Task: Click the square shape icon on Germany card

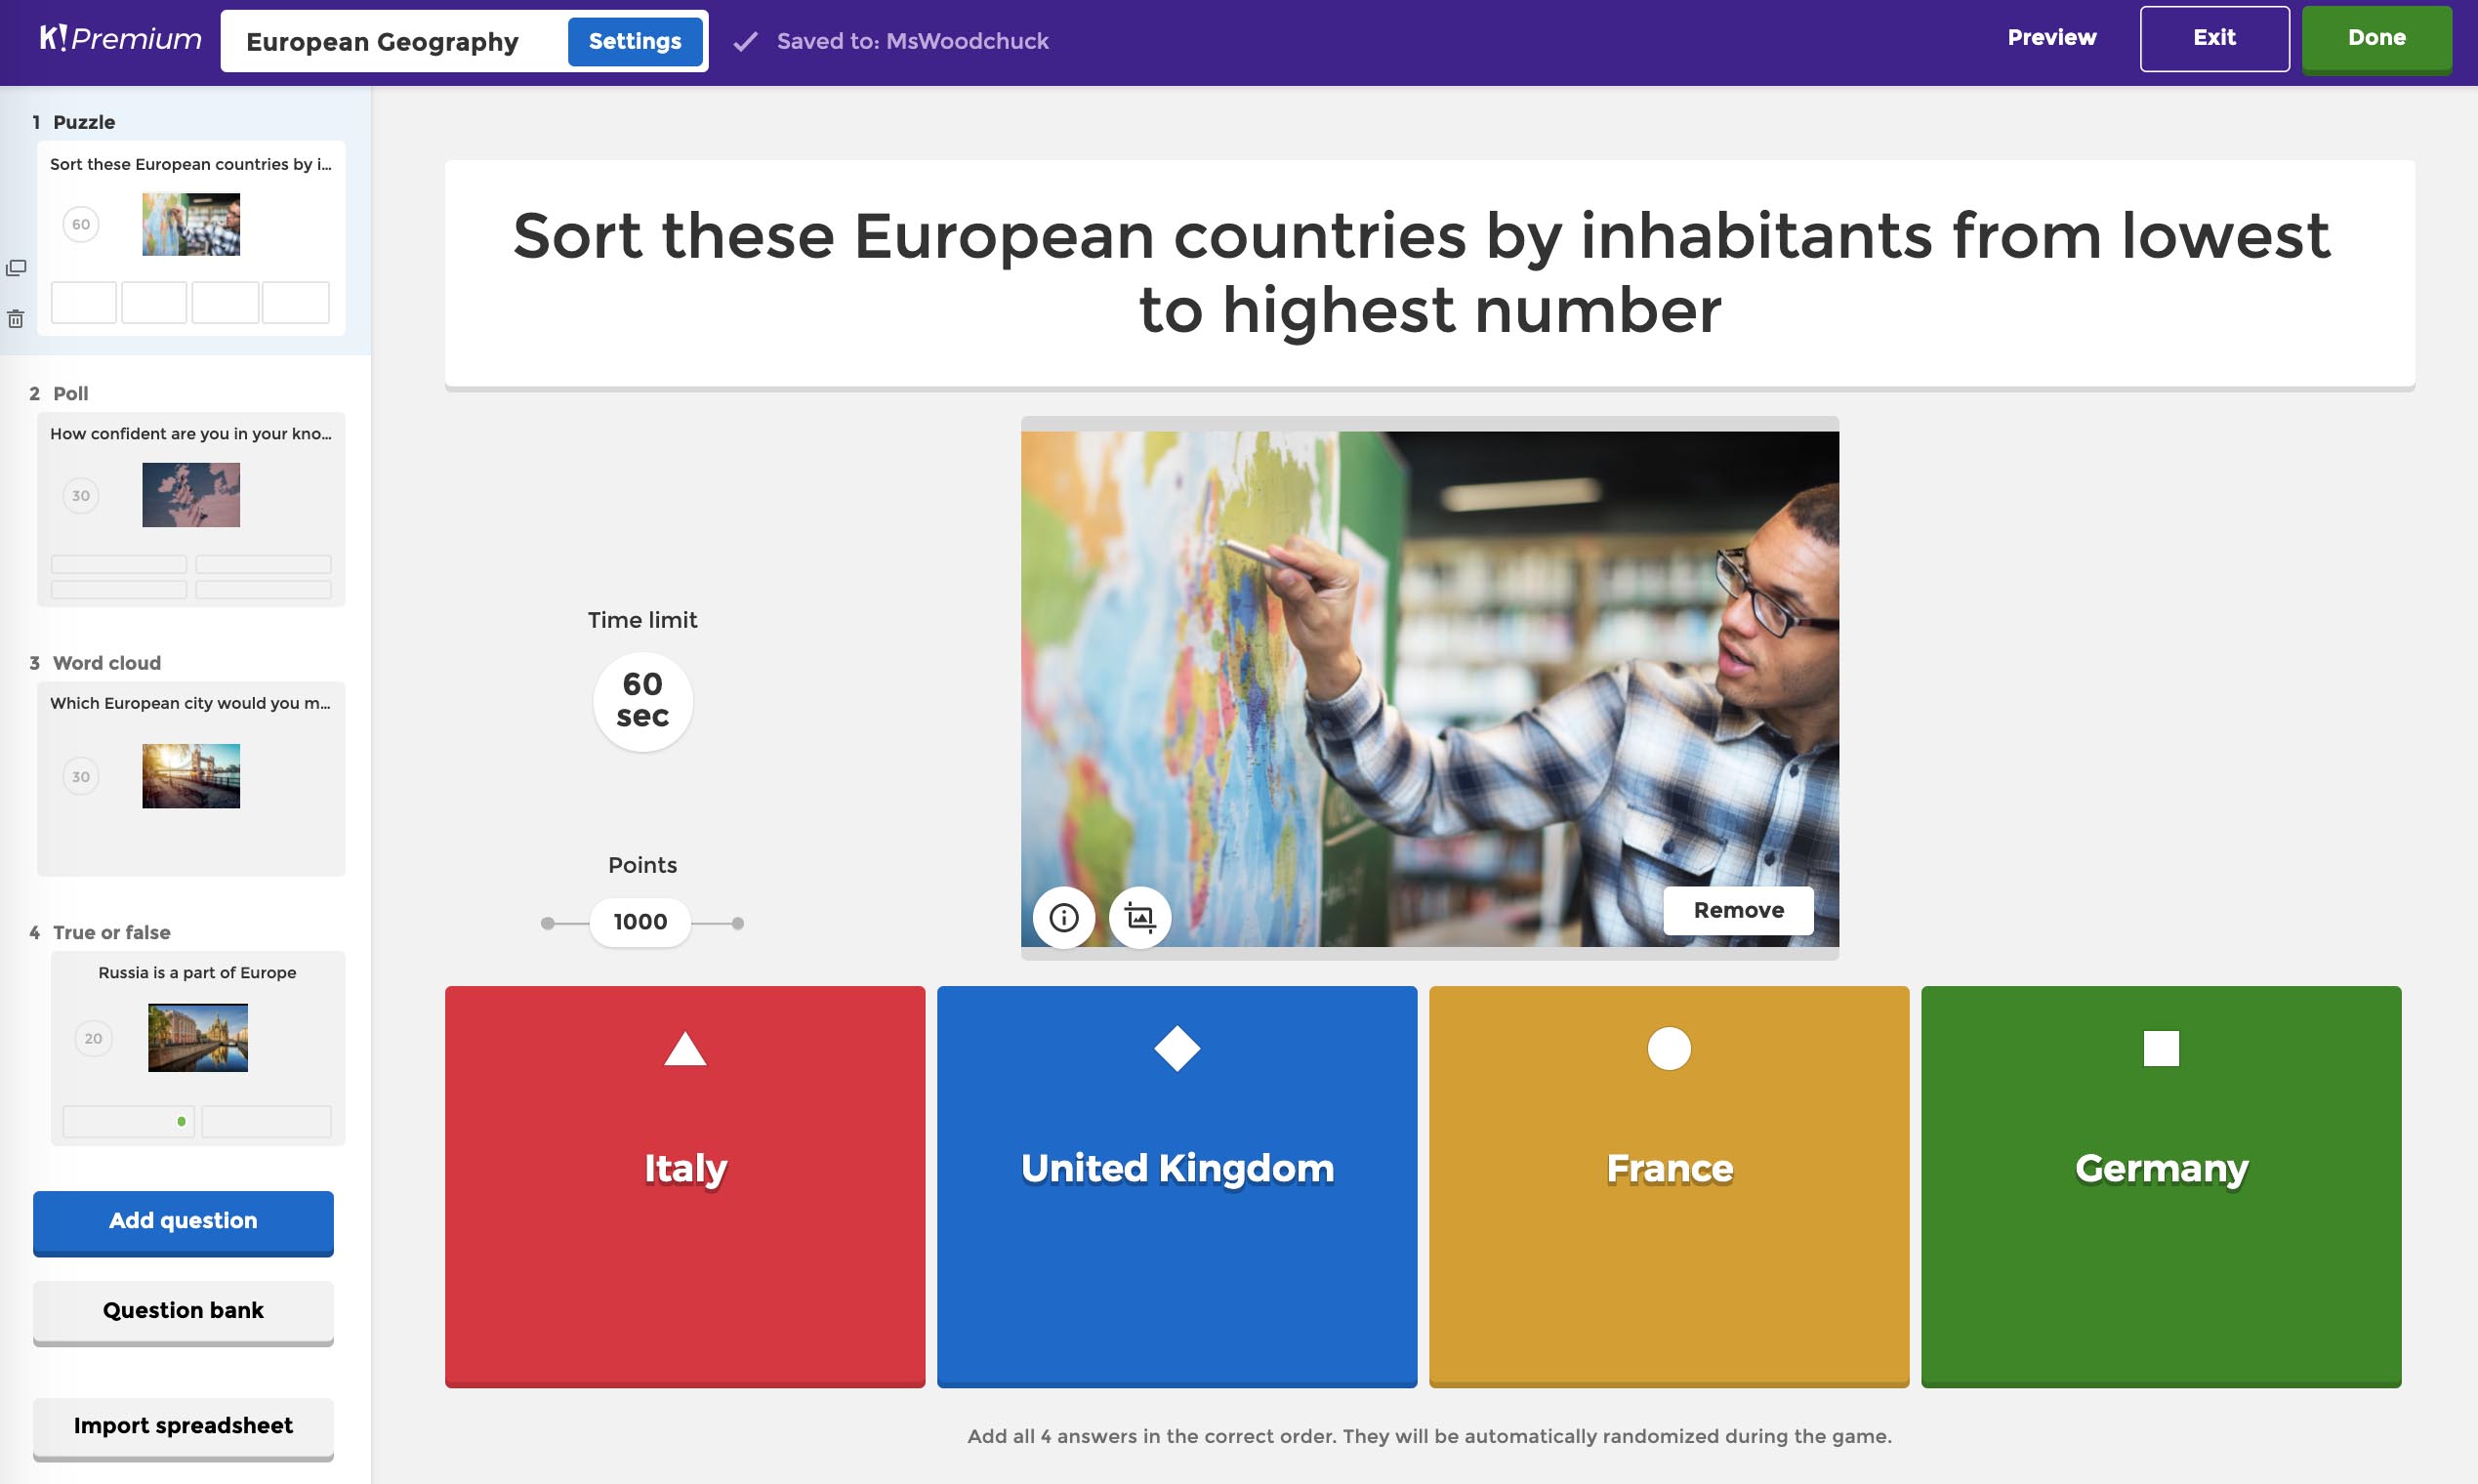Action: (x=2160, y=1048)
